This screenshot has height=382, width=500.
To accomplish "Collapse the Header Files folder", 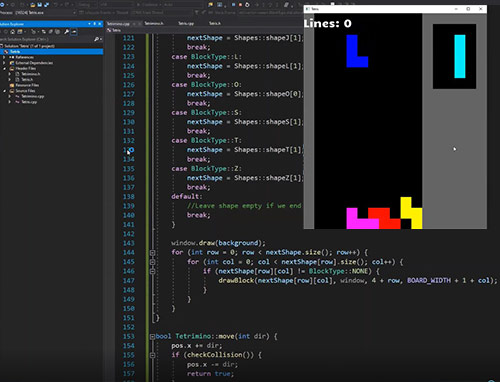I will (5, 68).
